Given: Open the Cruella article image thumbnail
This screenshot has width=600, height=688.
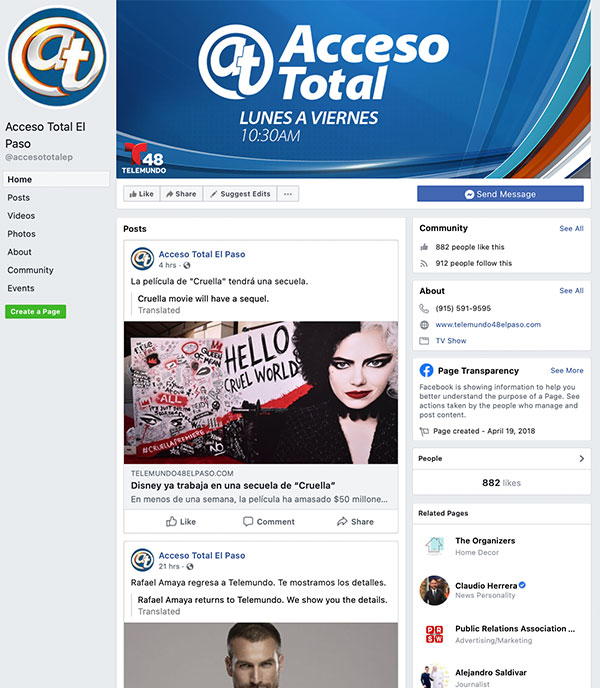Looking at the screenshot, I should [260, 392].
